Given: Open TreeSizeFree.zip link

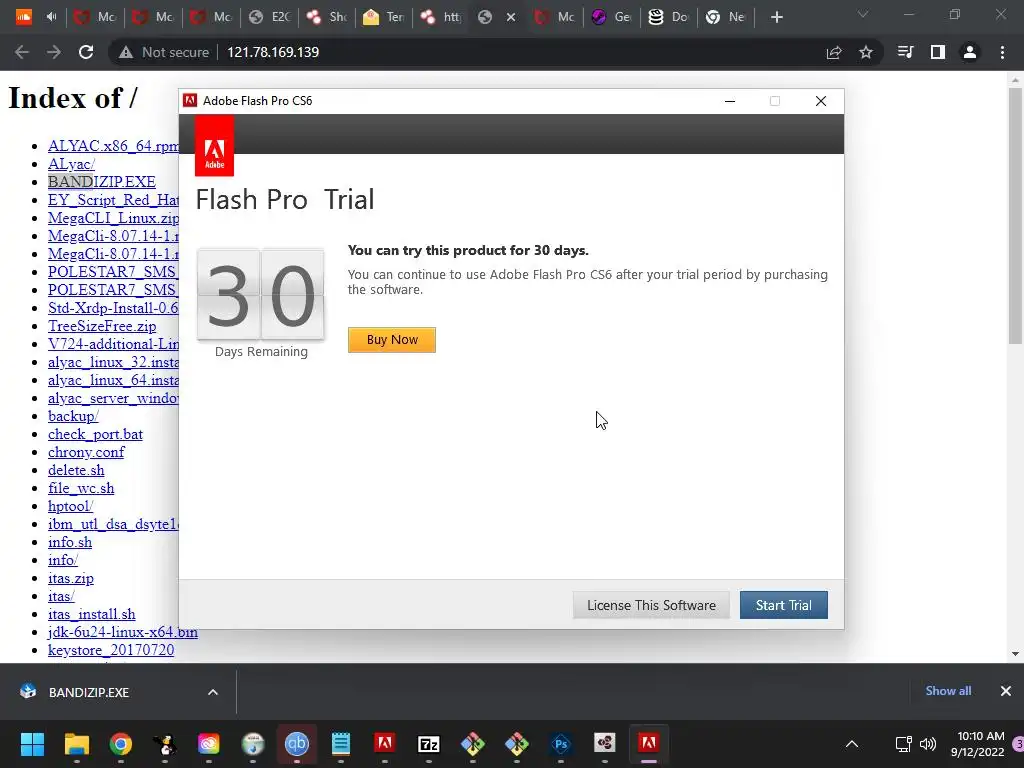Looking at the screenshot, I should click(x=102, y=326).
